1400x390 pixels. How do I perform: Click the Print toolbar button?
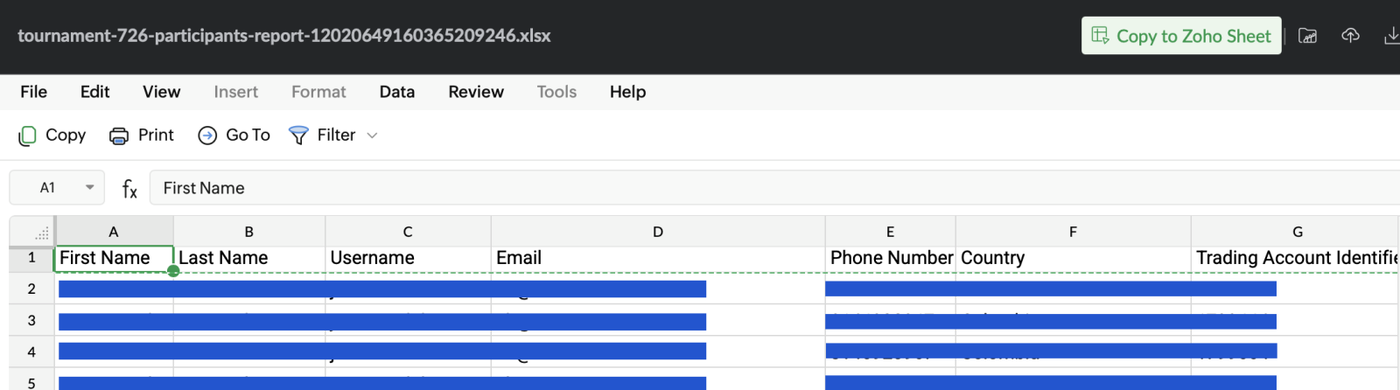141,135
